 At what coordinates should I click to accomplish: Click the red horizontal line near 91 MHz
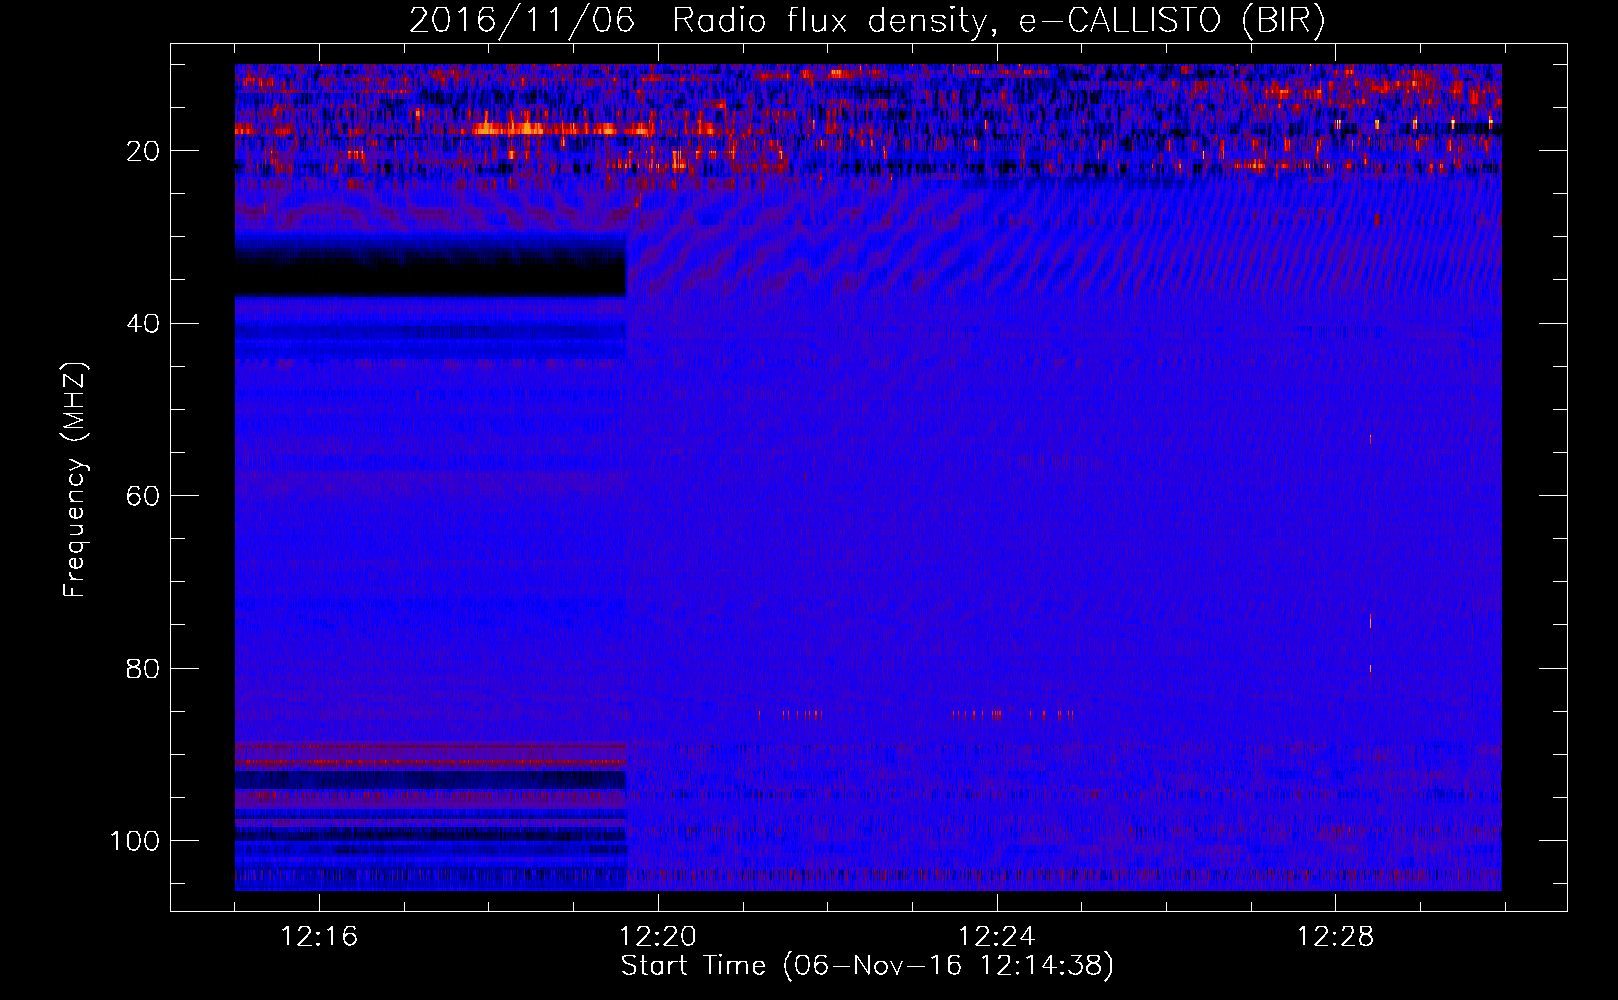[430, 763]
